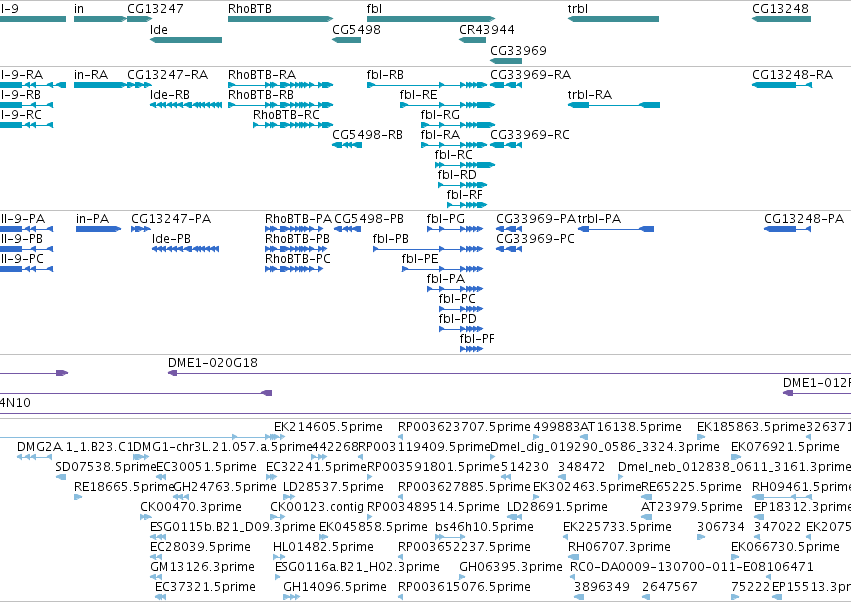This screenshot has height=602, width=851.
Task: Click EST CK00123.contig label
Action: 317,507
